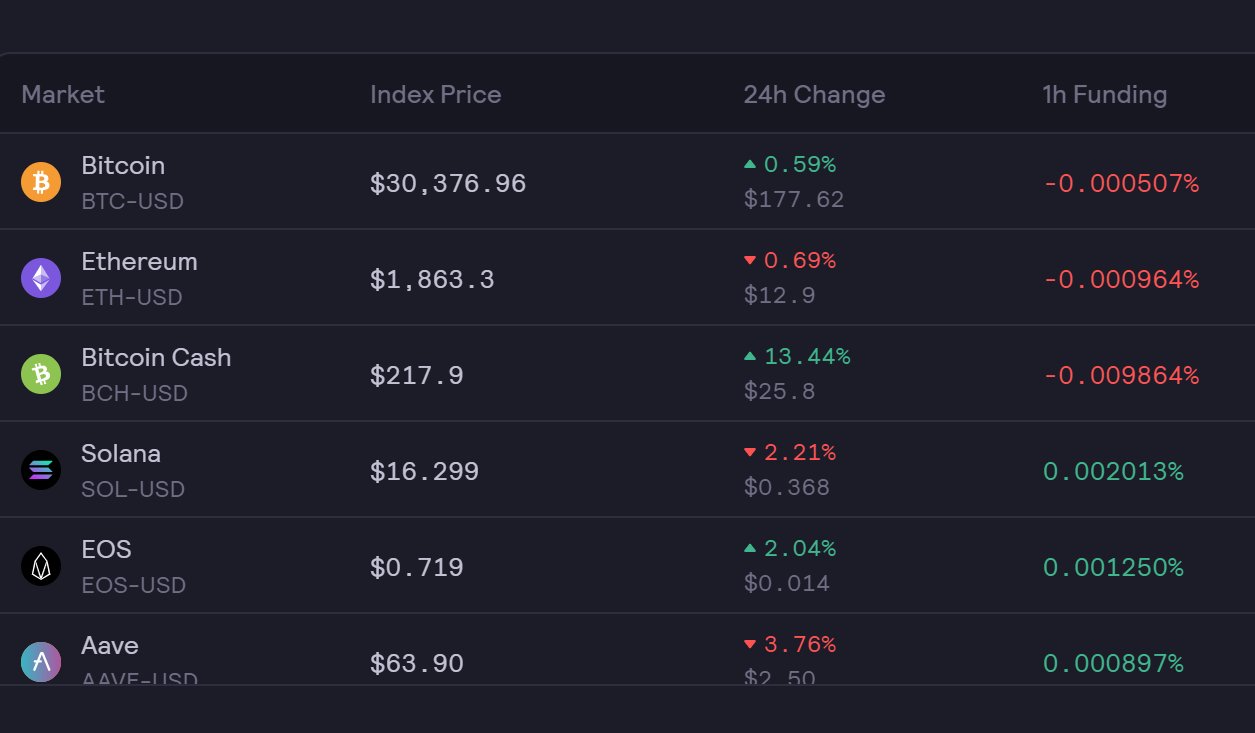Sort by the Index Price column header
This screenshot has height=733, width=1255.
[x=436, y=94]
